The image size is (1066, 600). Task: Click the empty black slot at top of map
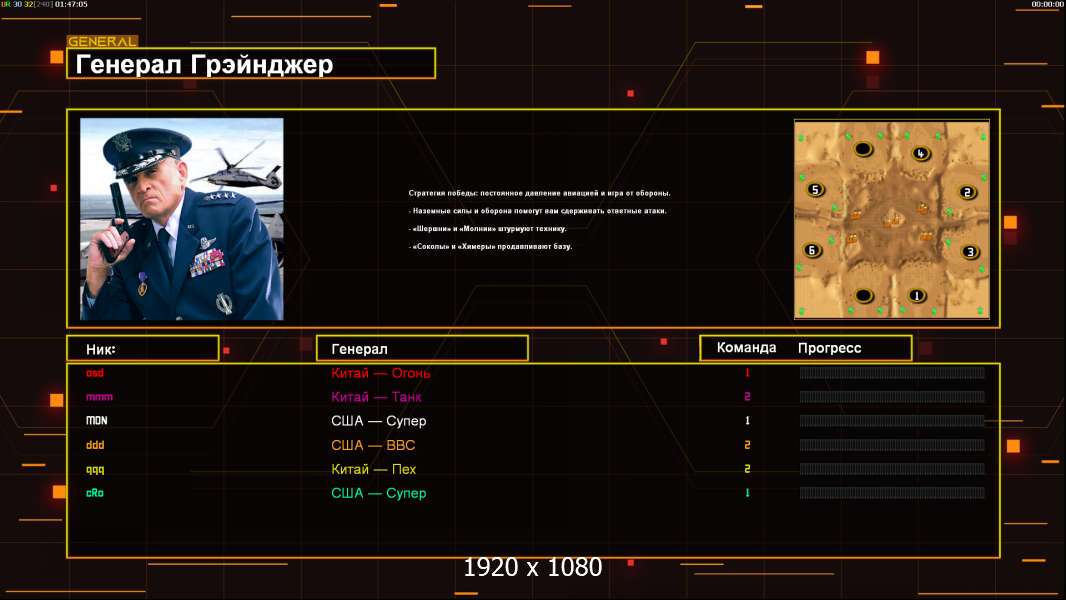click(x=863, y=148)
